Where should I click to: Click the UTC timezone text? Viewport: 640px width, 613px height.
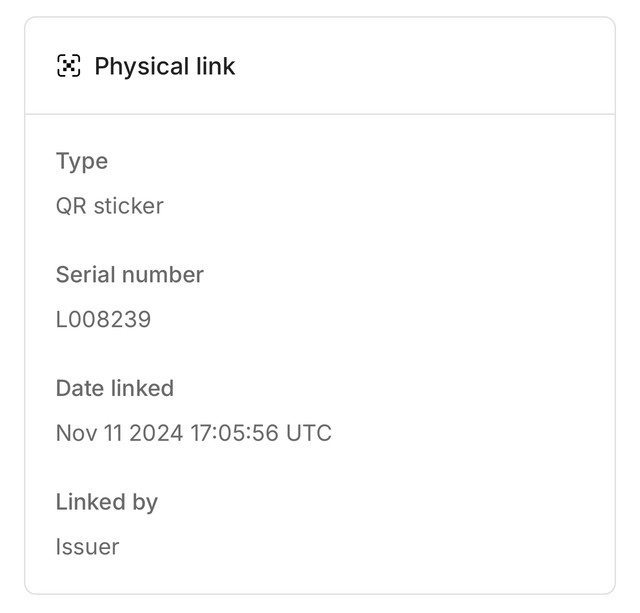click(x=309, y=433)
